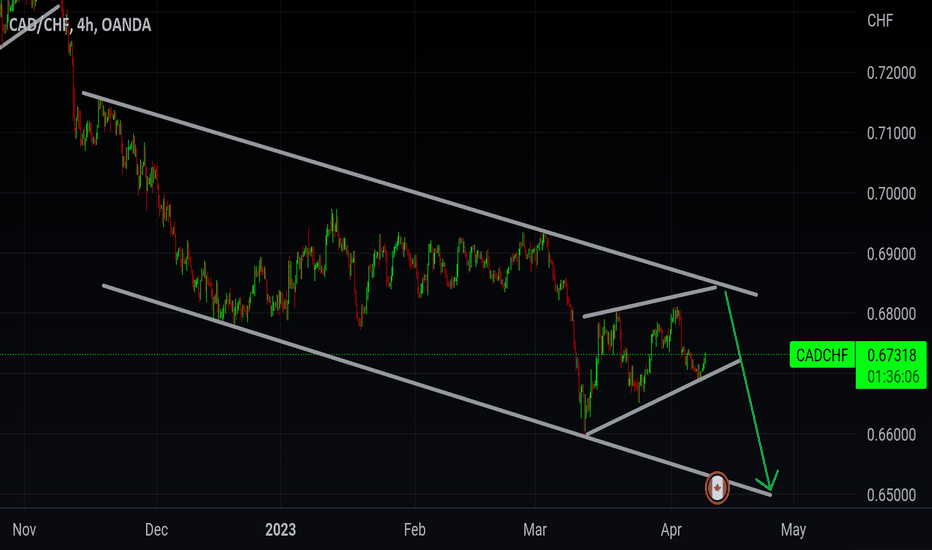Click the 0.72000 price axis level

click(891, 73)
